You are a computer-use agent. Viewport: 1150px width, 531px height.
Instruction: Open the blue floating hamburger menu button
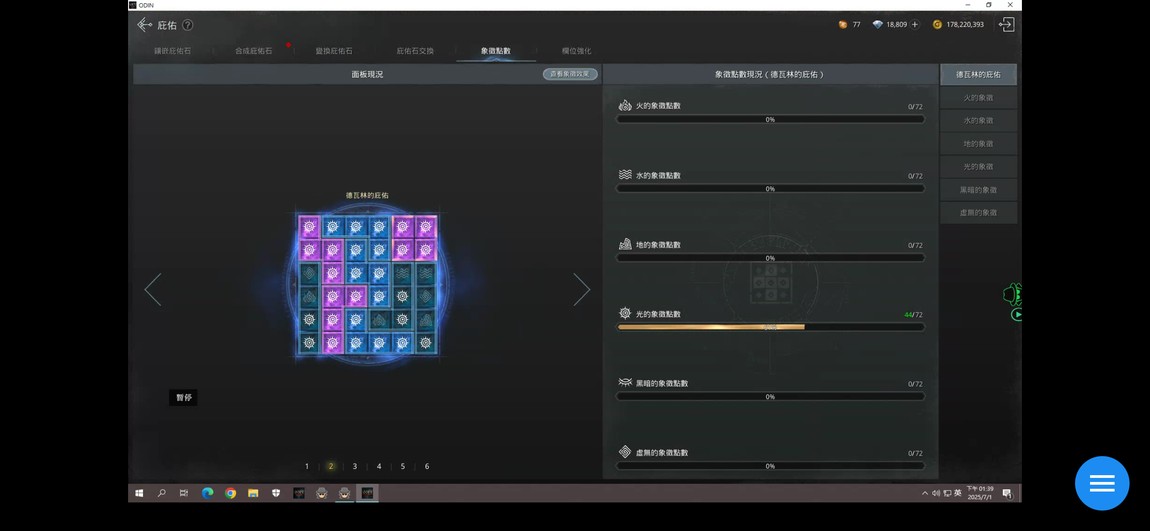[1102, 483]
